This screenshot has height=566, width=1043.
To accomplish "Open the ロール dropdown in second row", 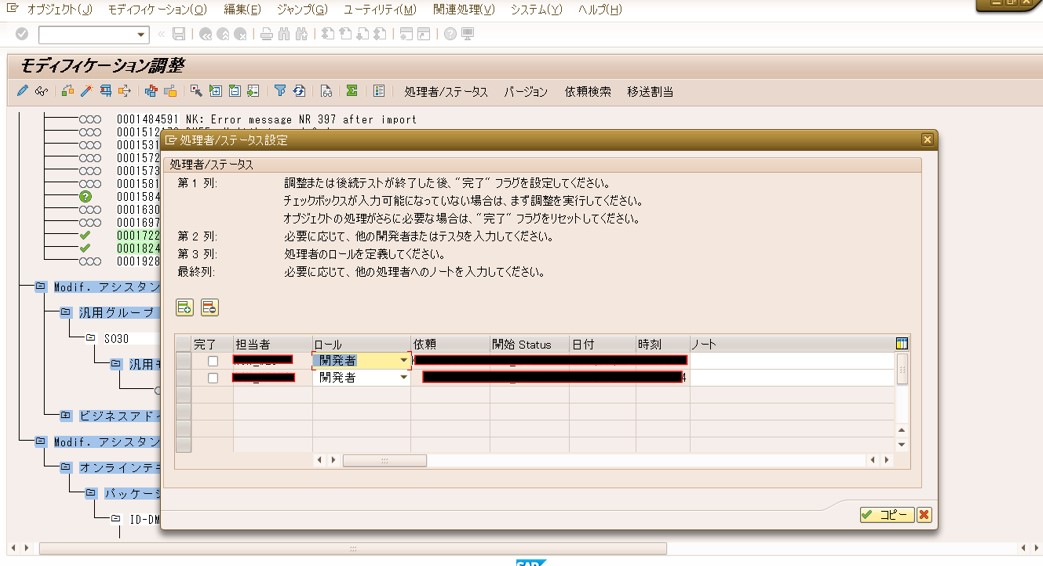I will [404, 378].
